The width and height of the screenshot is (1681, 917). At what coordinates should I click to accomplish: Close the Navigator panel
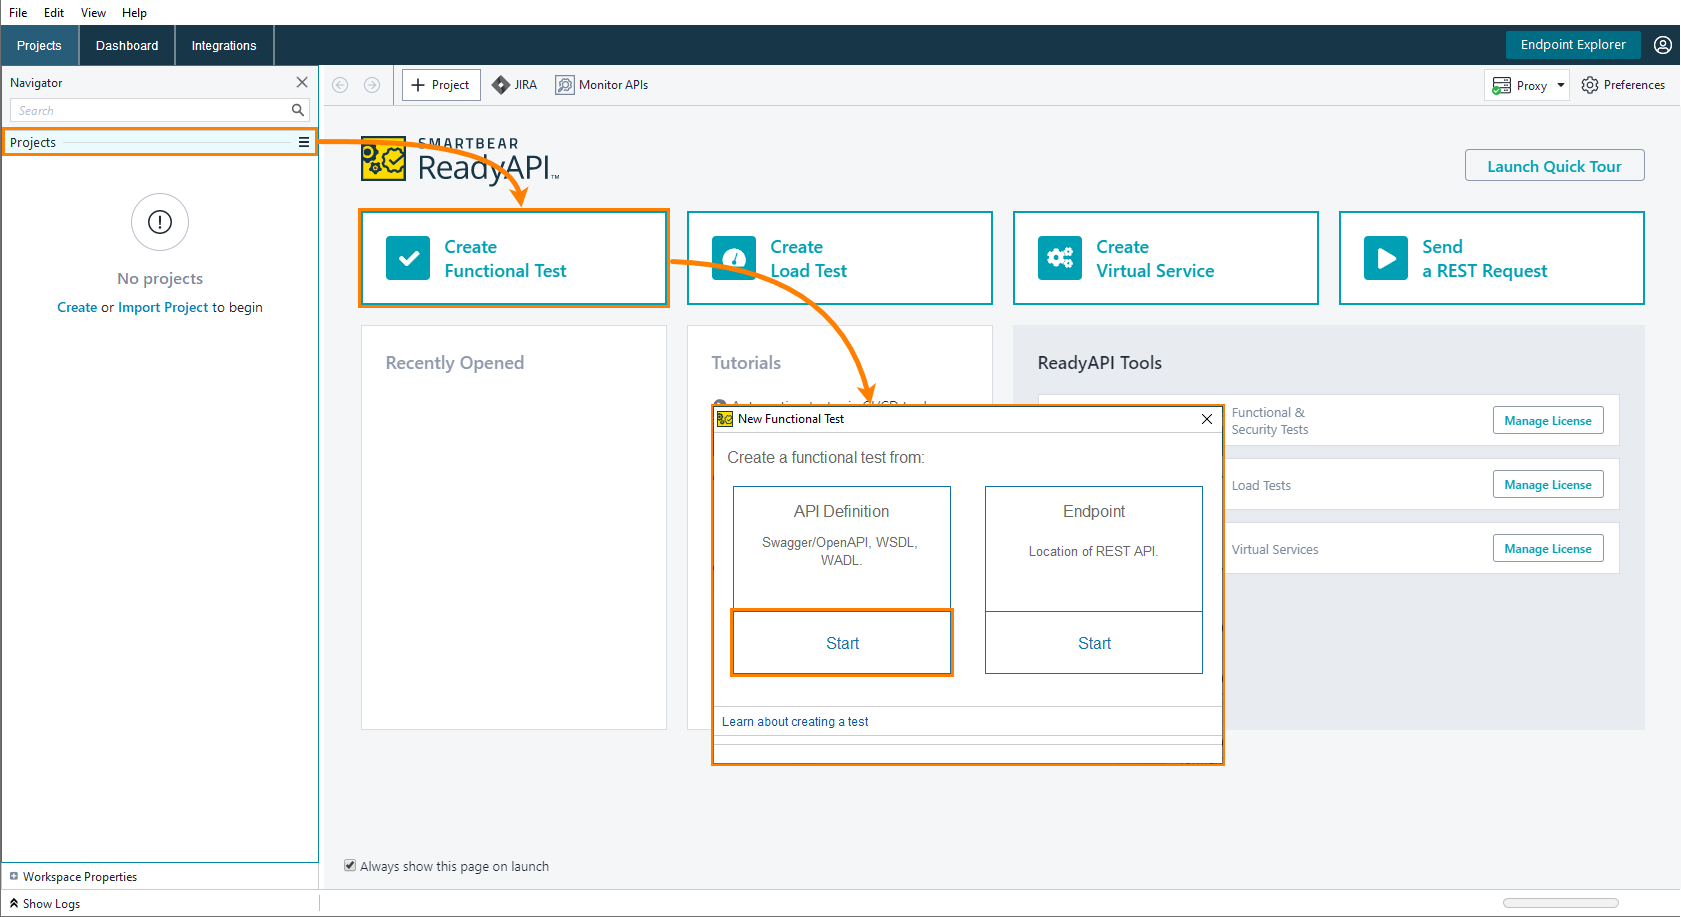(x=302, y=82)
